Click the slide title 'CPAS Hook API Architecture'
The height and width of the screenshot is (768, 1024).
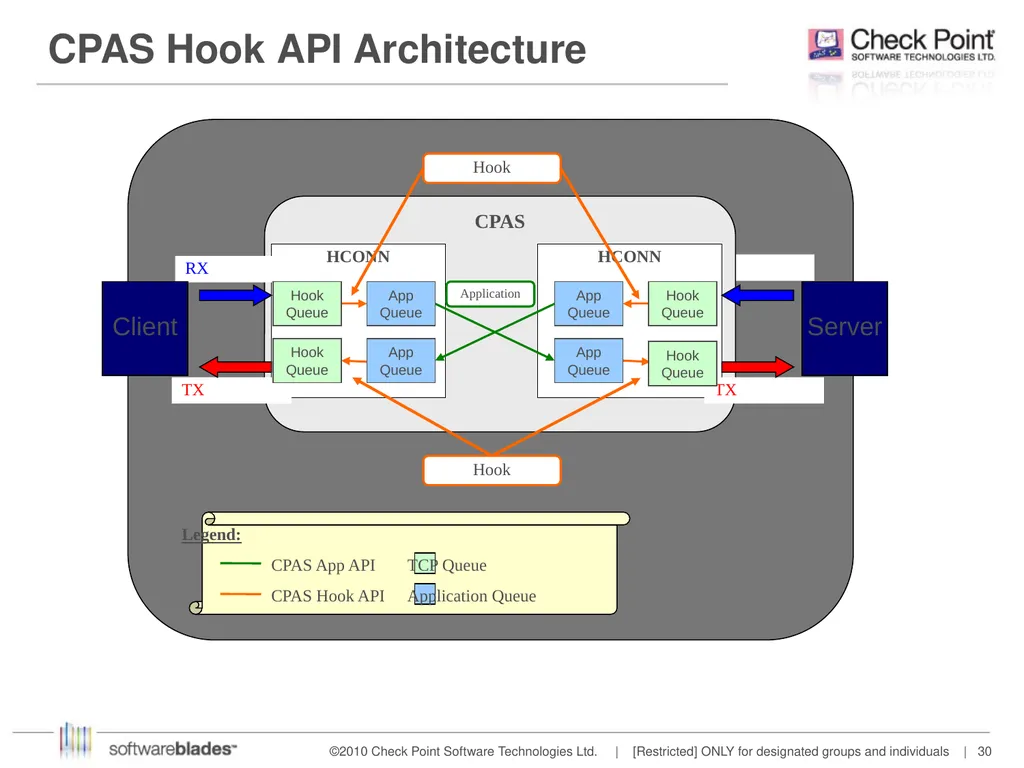[317, 49]
